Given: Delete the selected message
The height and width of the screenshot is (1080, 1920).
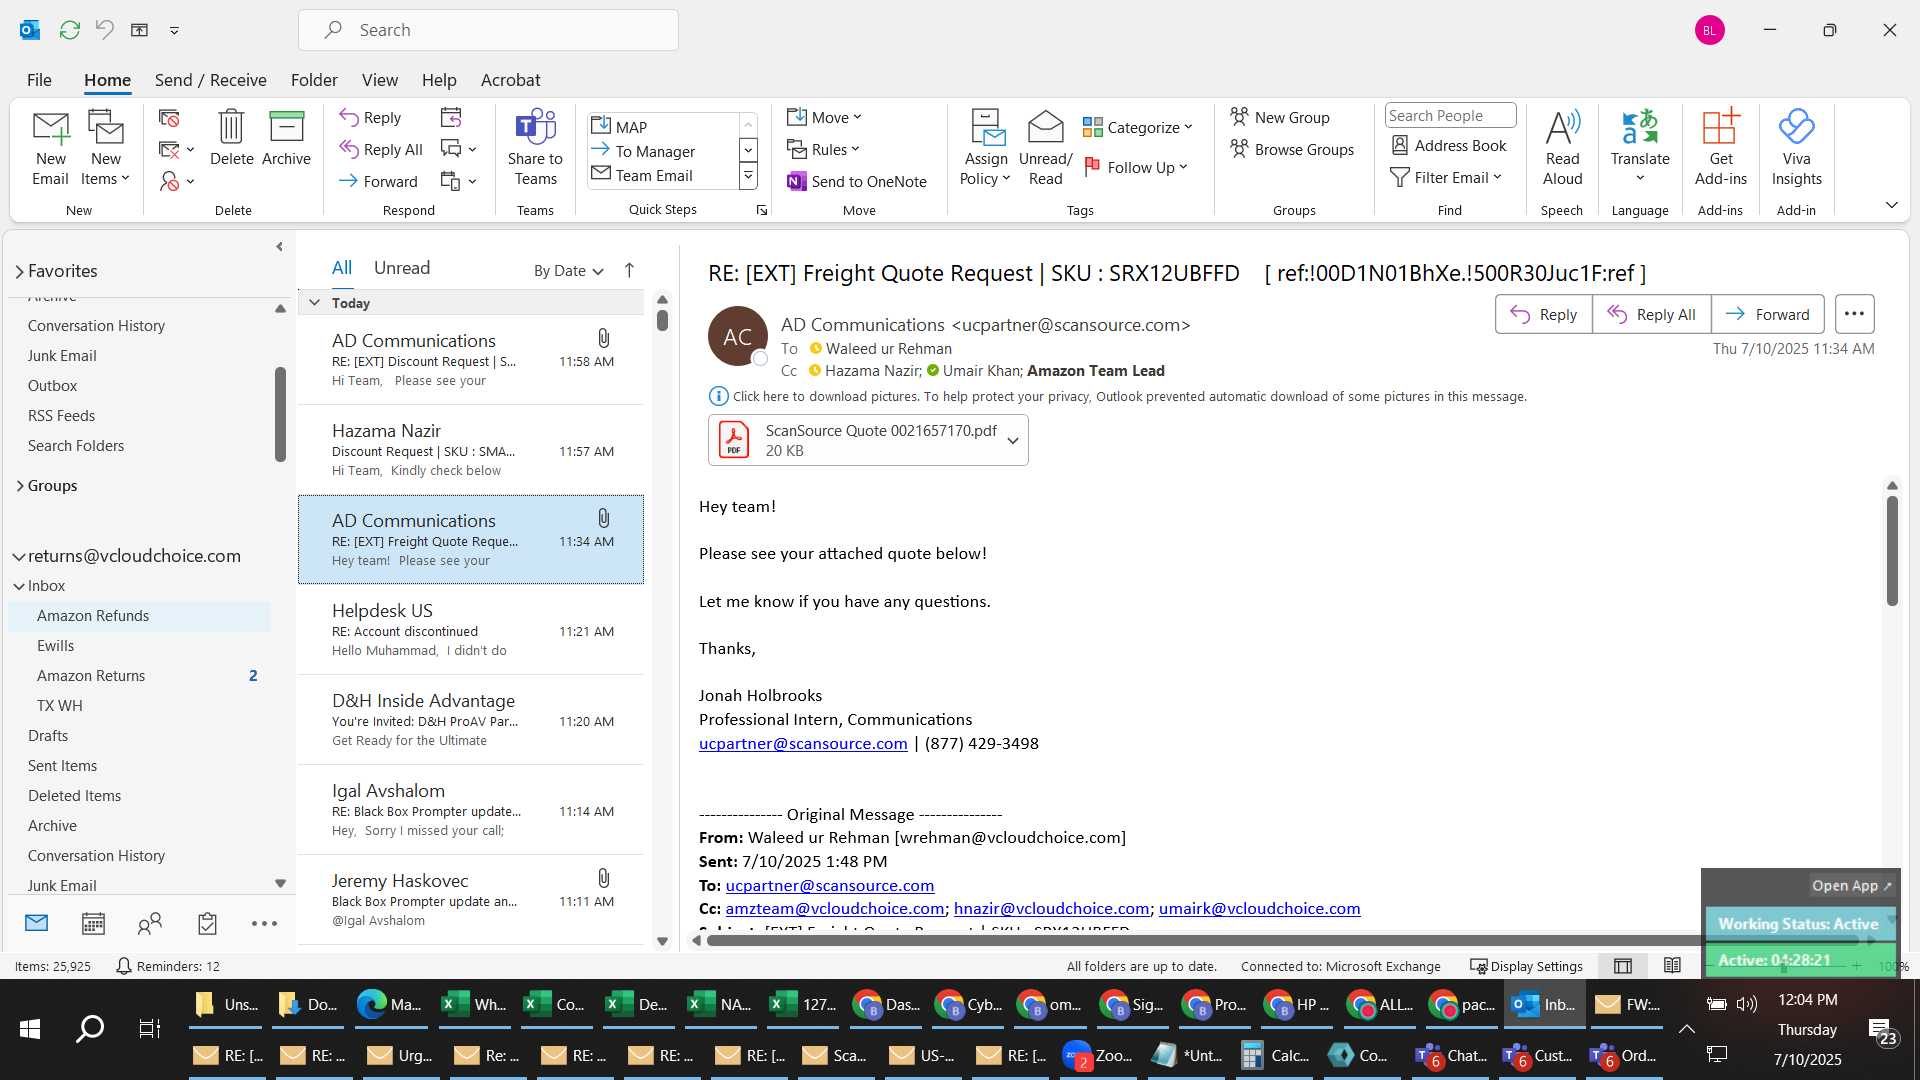Looking at the screenshot, I should click(x=231, y=138).
